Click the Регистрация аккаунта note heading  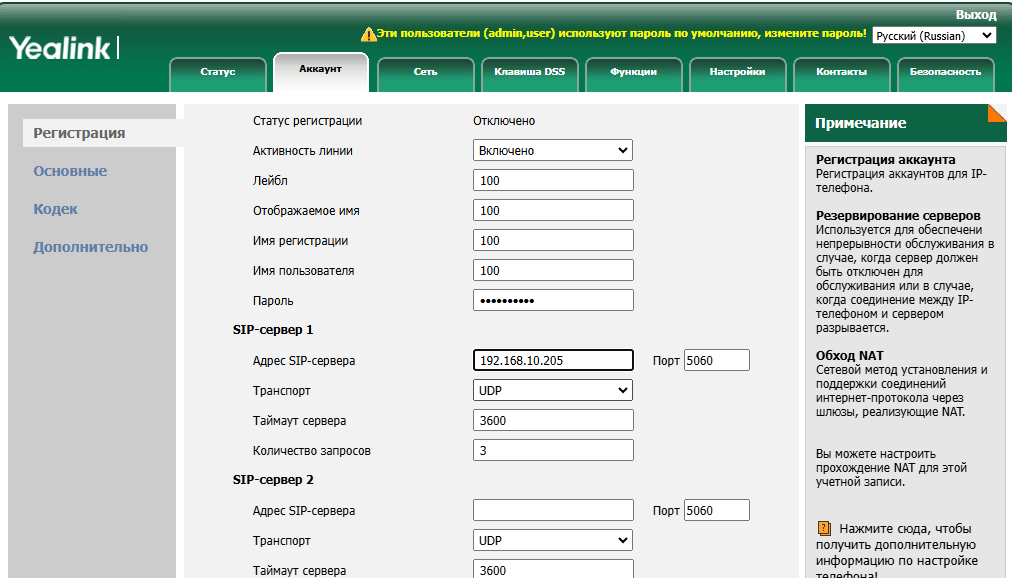point(886,159)
